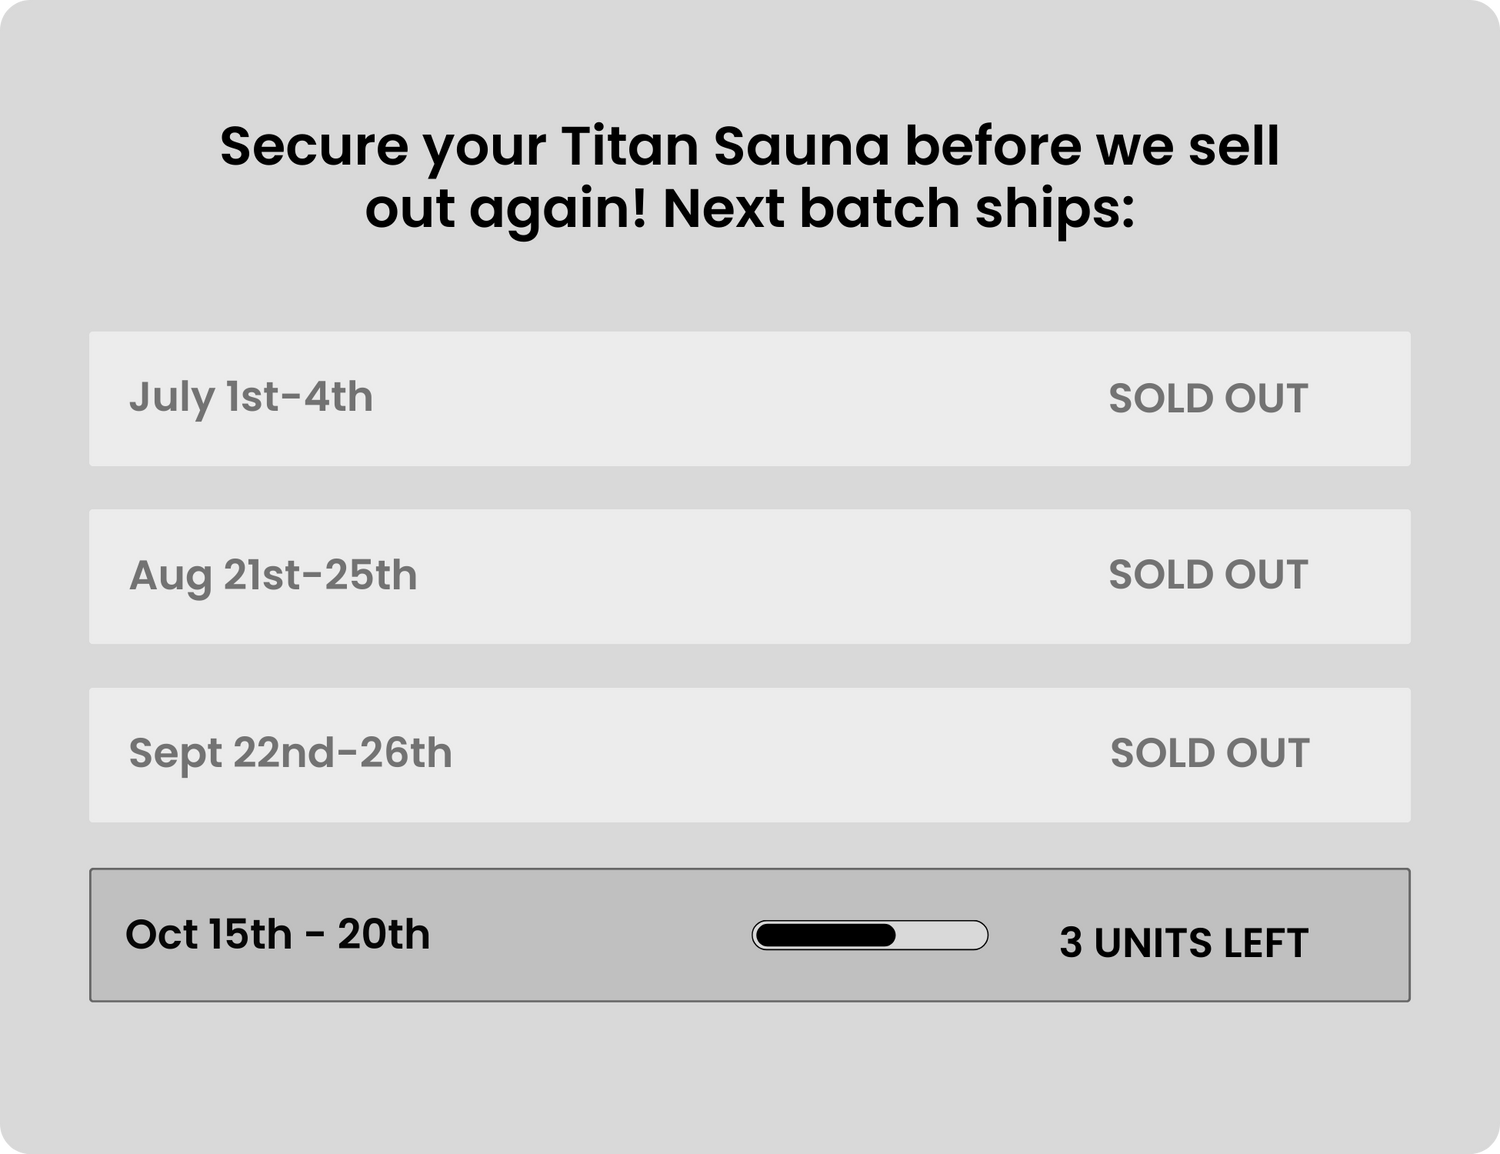
Task: Select the Sept 22nd-26th sold out row
Action: coord(750,755)
